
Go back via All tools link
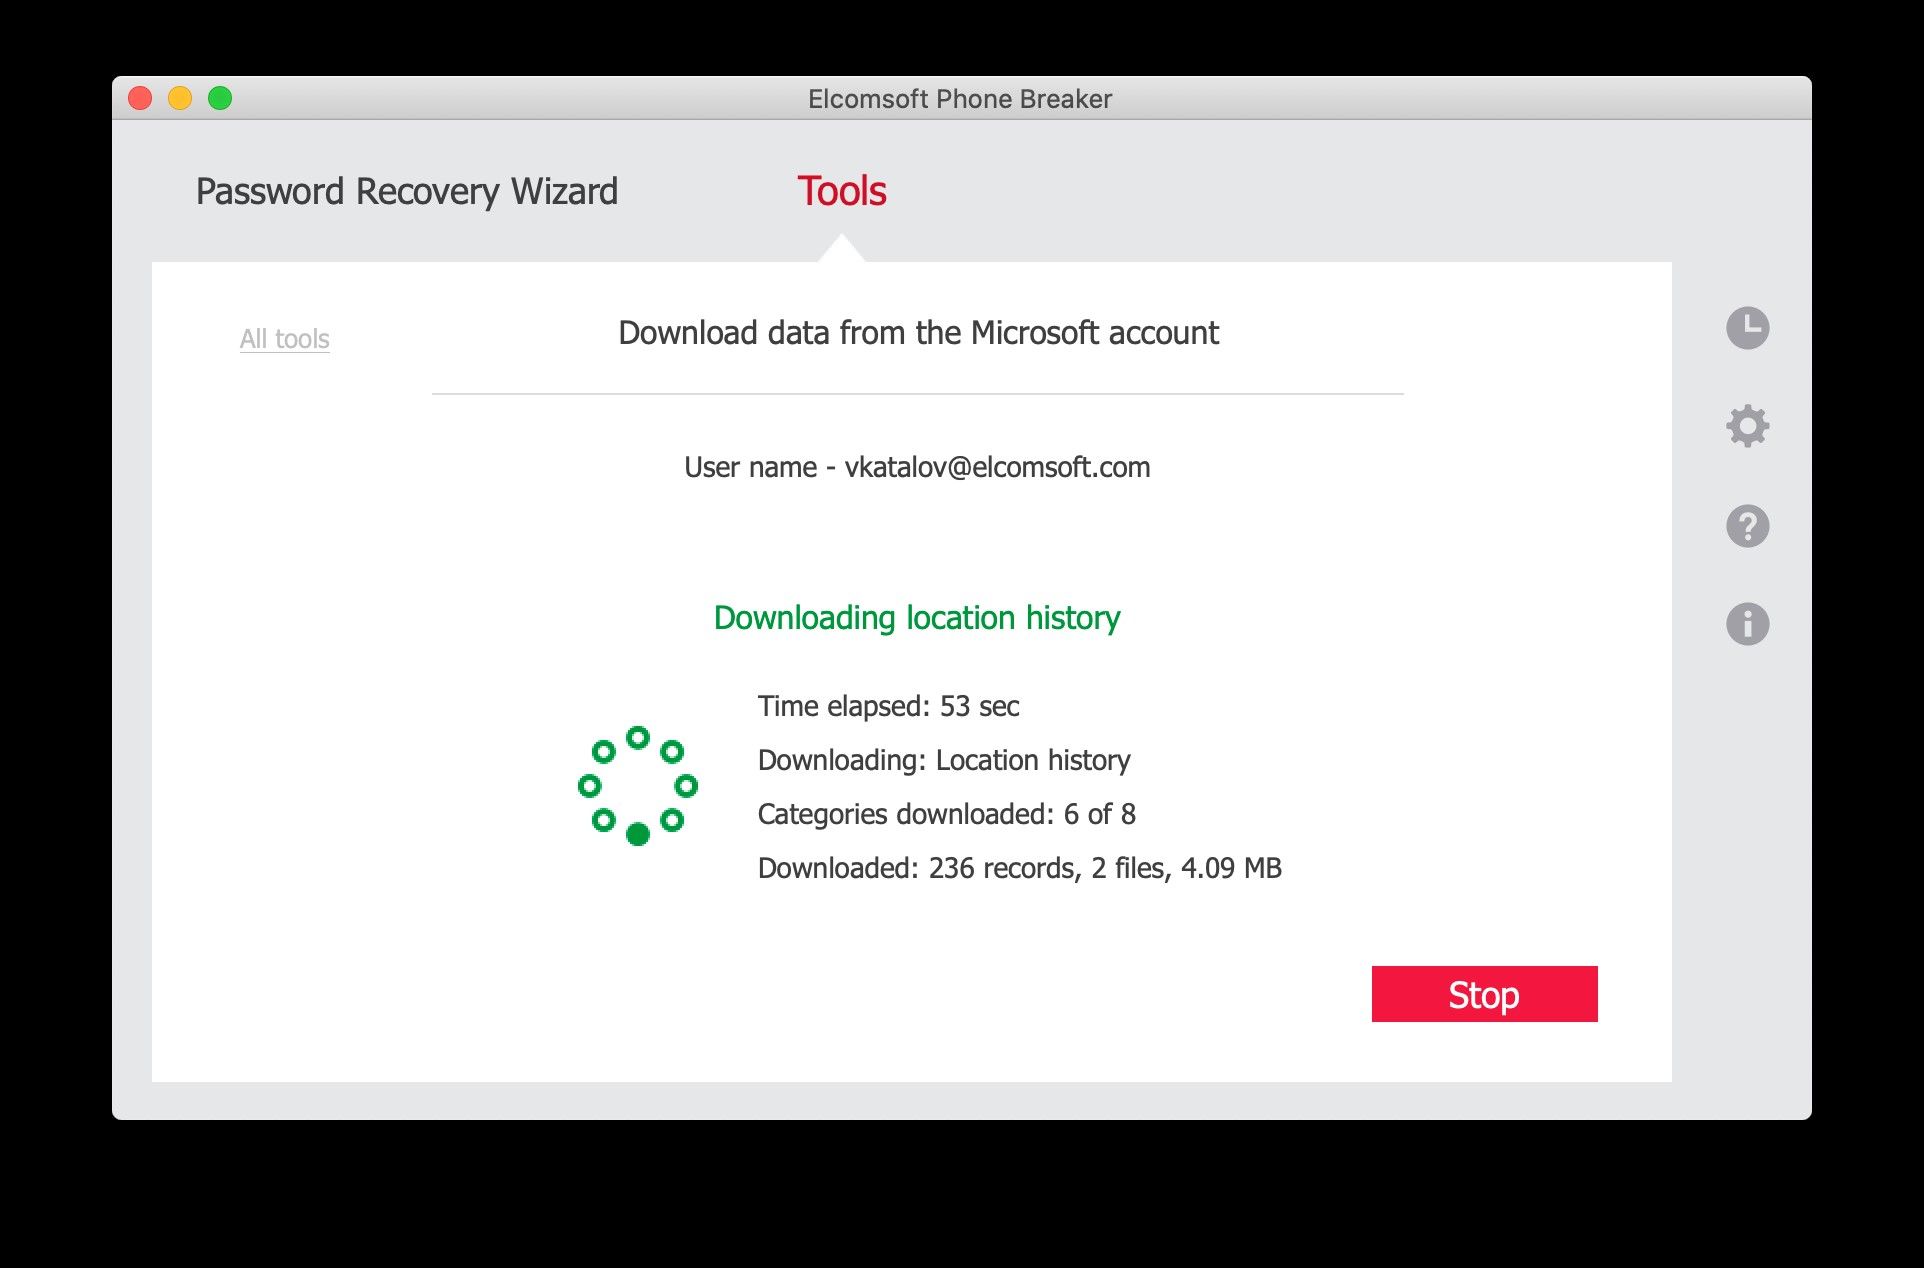tap(284, 339)
